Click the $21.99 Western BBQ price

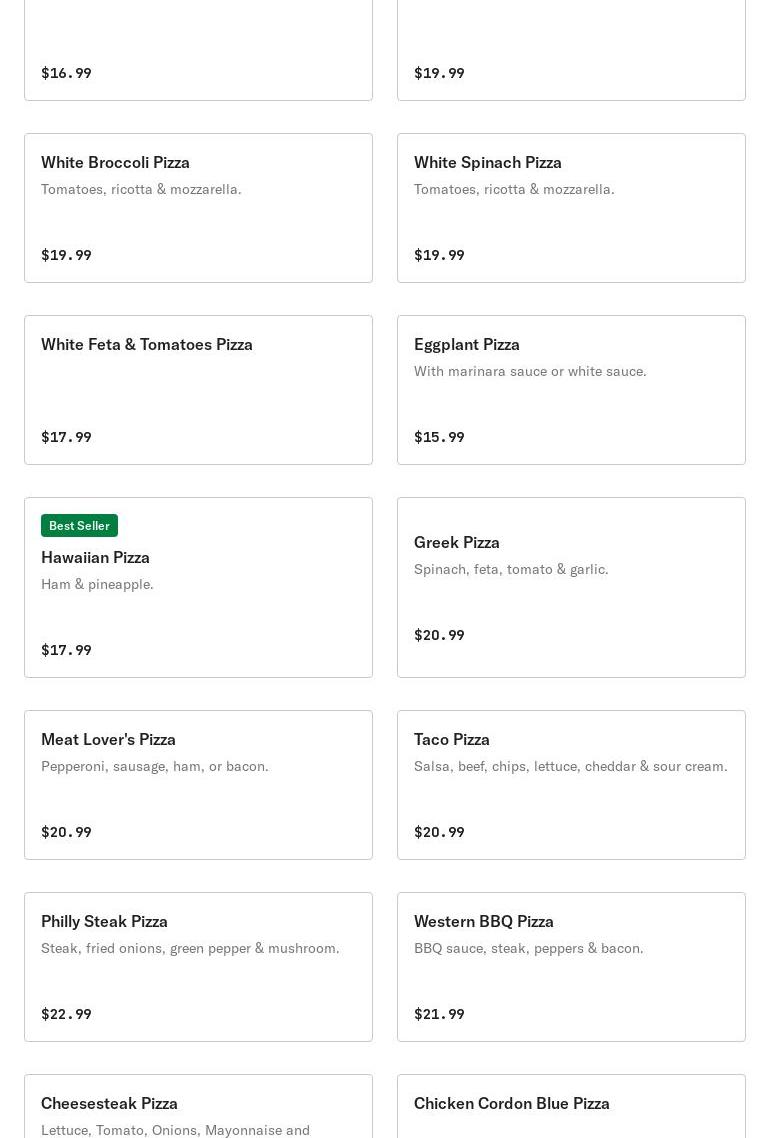point(439,1014)
